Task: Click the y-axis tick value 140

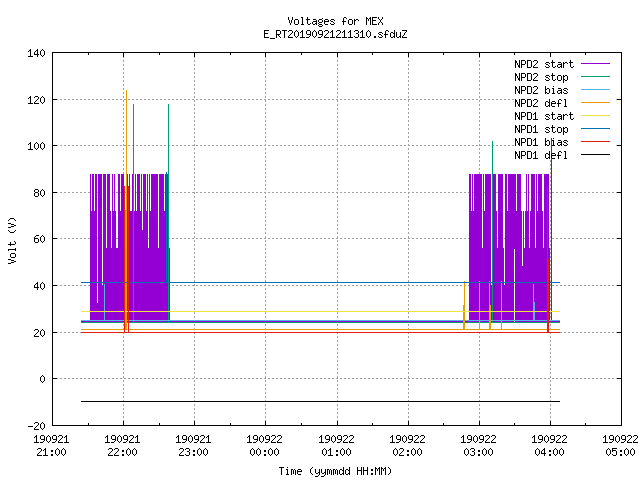Action: tap(36, 53)
